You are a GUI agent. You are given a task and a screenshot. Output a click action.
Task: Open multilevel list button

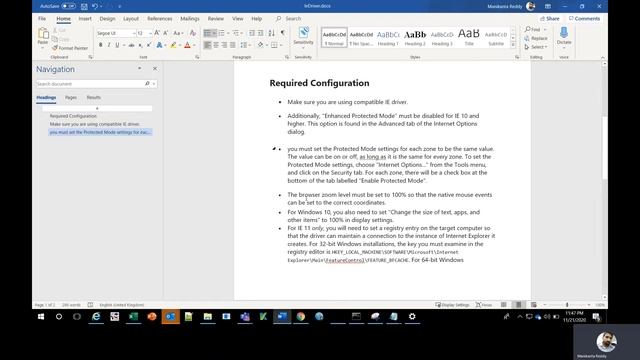[236, 33]
